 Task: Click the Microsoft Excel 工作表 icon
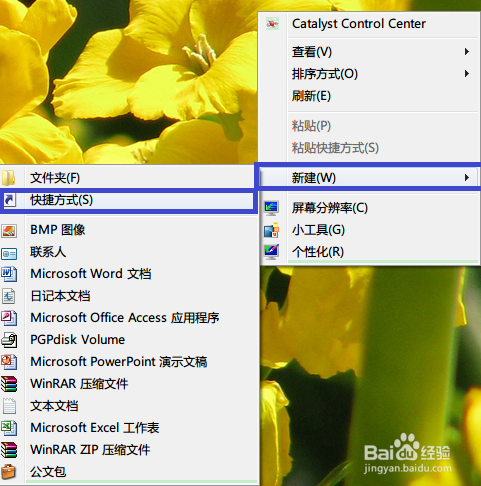tap(9, 428)
